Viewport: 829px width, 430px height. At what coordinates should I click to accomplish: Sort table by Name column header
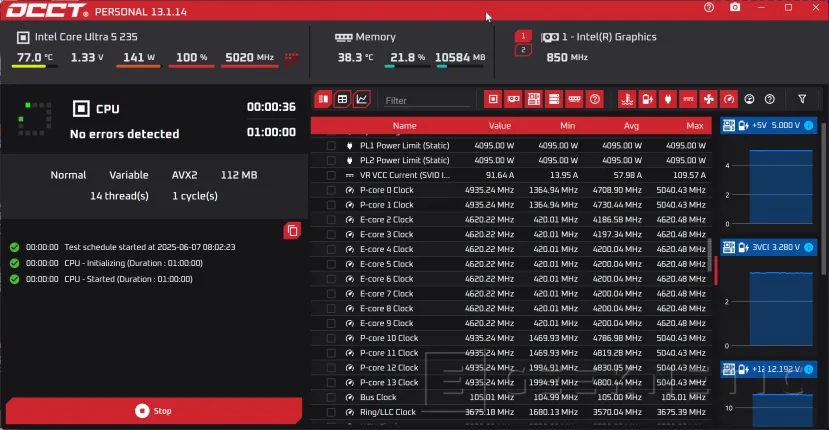pyautogui.click(x=404, y=126)
